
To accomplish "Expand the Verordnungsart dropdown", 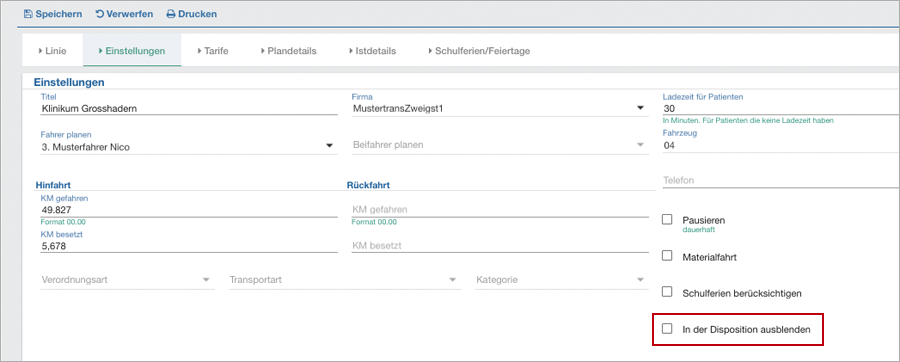I will [206, 280].
